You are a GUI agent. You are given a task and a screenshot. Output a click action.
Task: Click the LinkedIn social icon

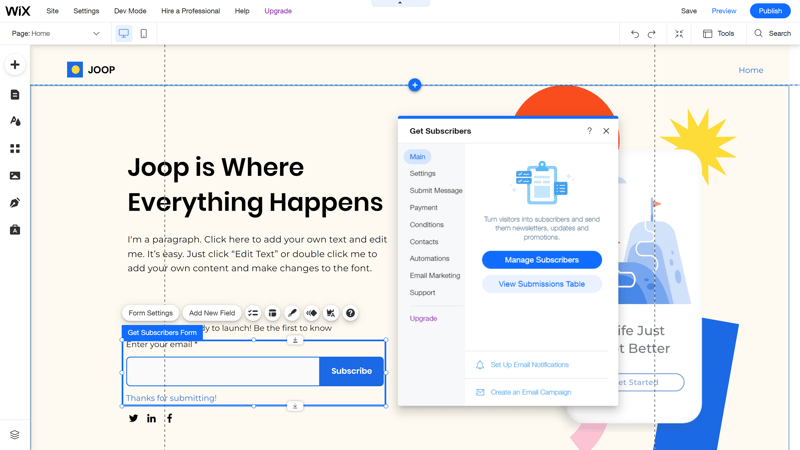(152, 418)
